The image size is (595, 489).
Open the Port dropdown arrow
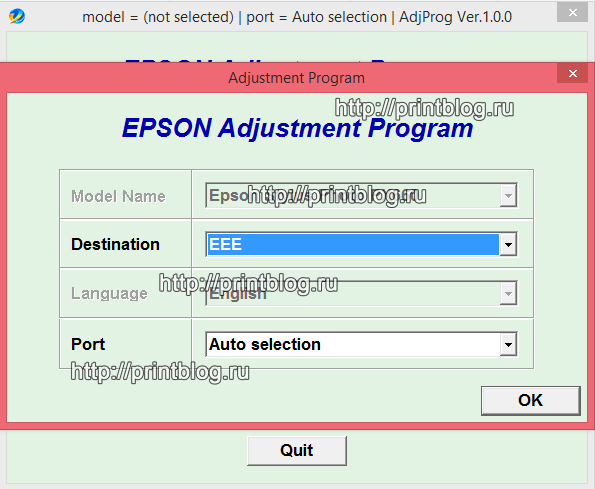(x=508, y=344)
